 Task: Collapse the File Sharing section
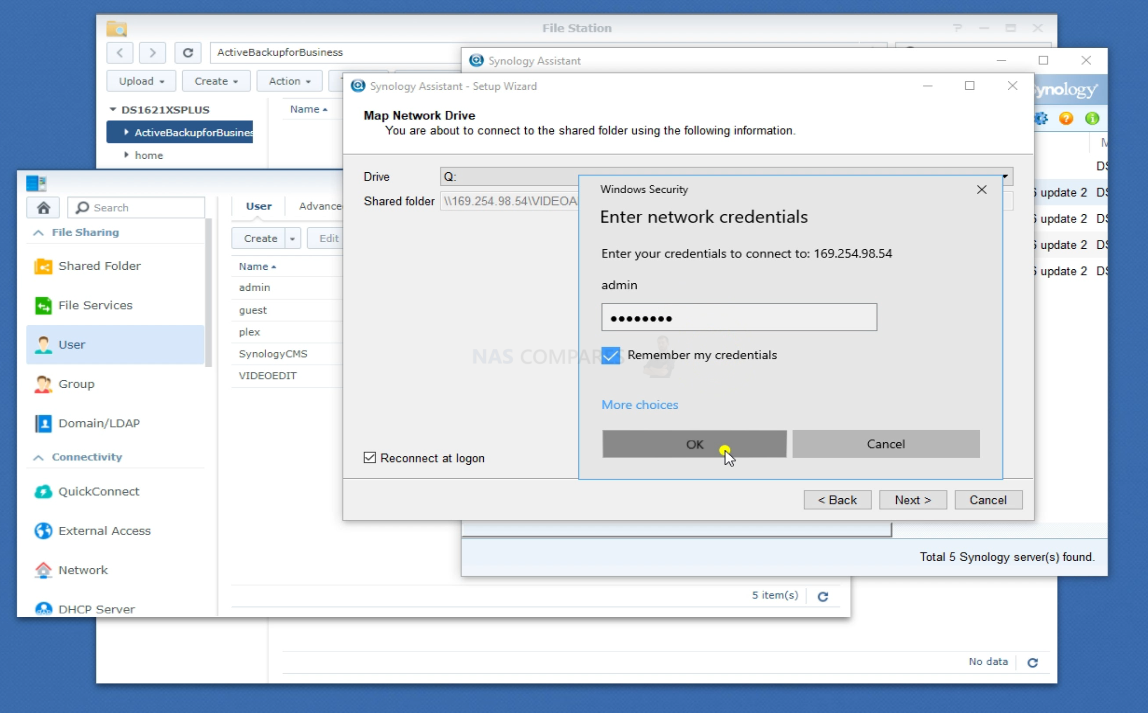[x=39, y=233]
